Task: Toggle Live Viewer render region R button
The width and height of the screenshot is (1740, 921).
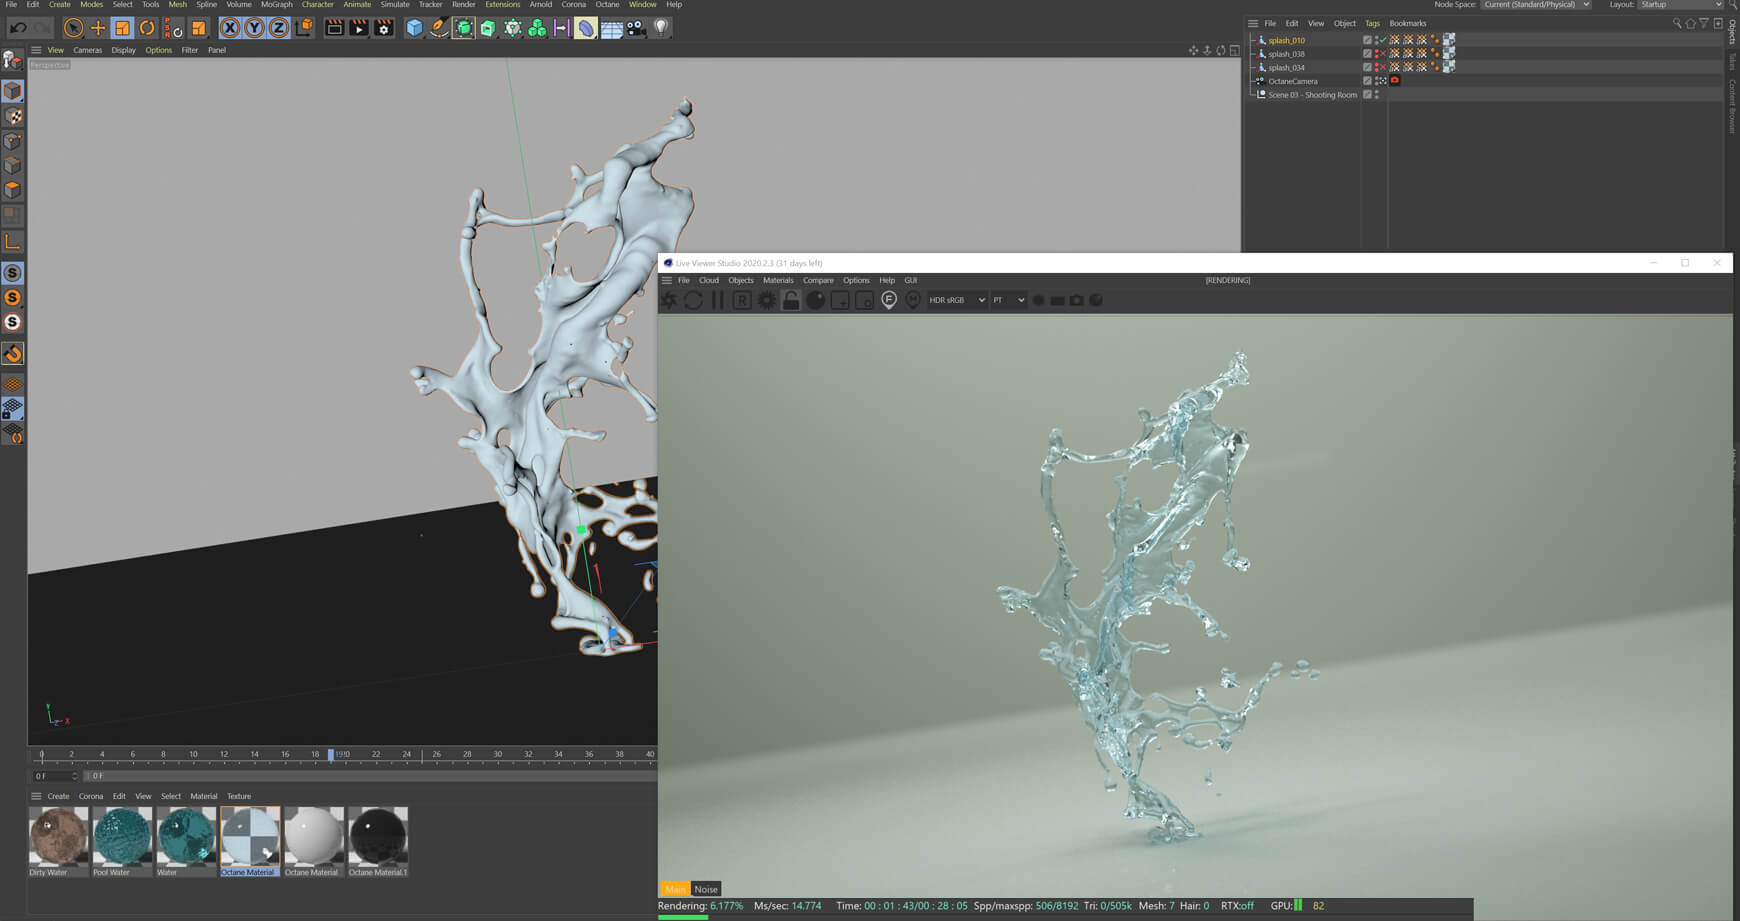Action: click(x=742, y=300)
